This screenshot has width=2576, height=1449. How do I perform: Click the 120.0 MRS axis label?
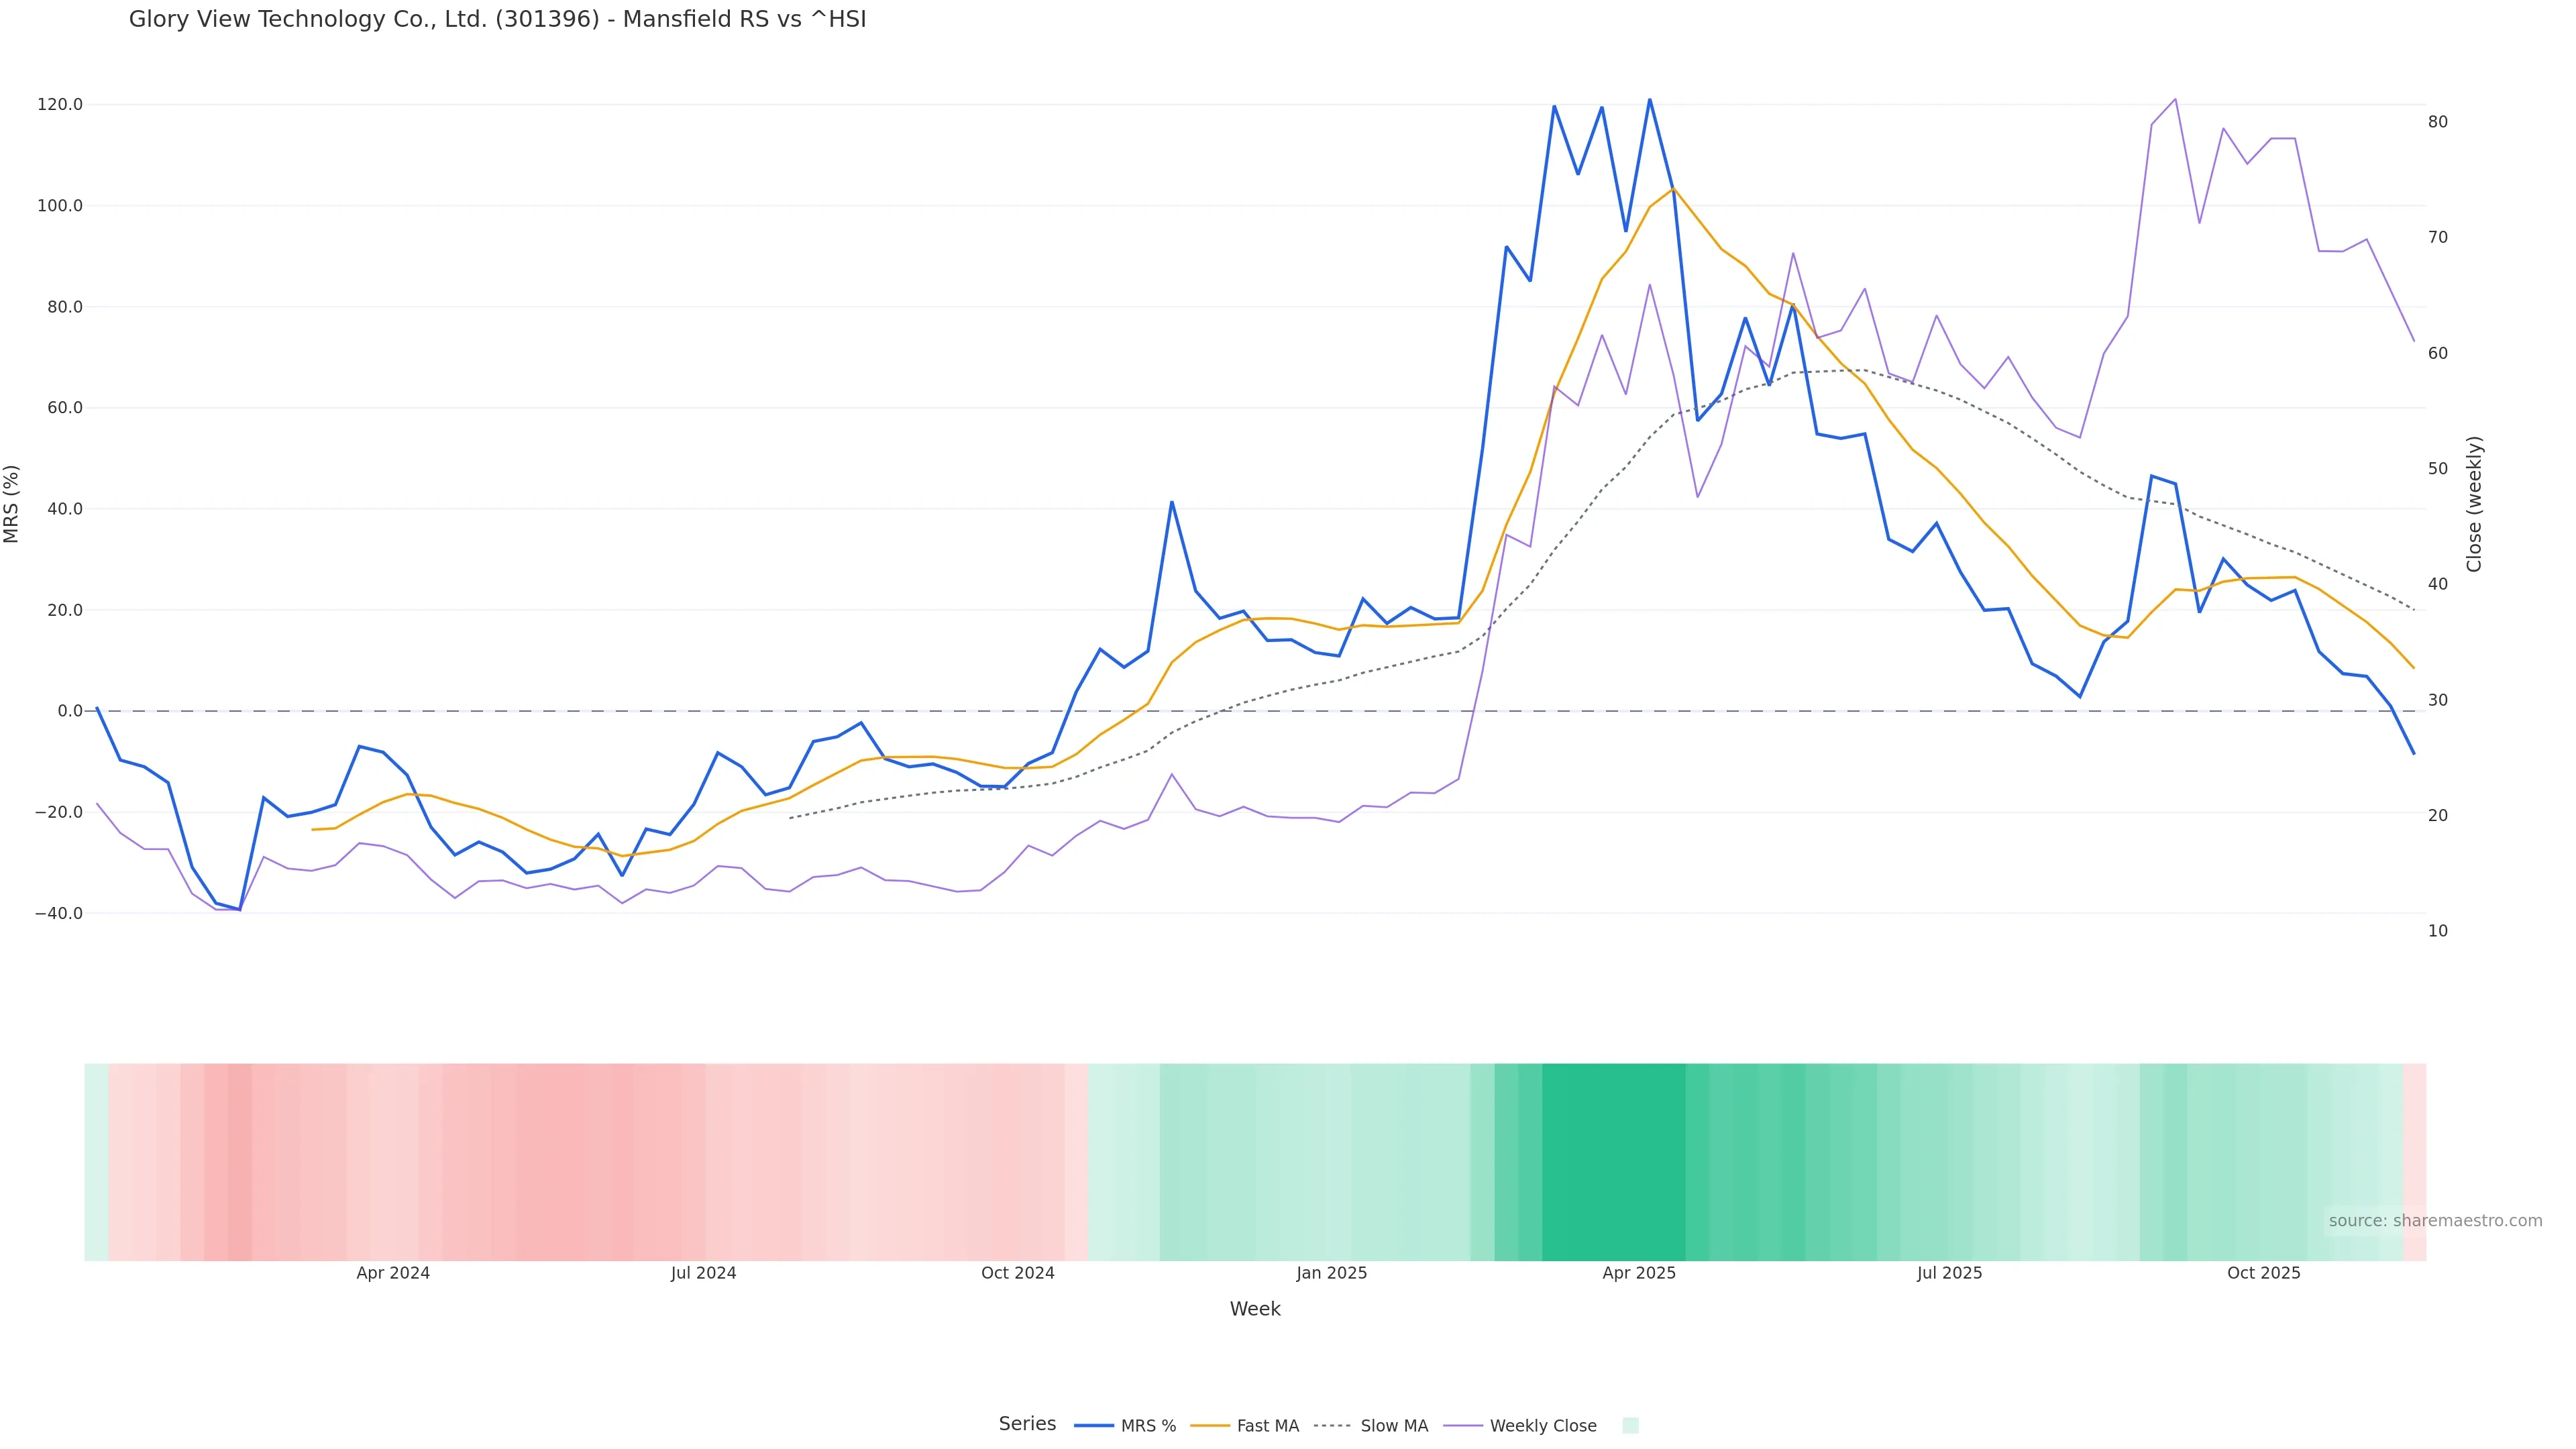[60, 105]
